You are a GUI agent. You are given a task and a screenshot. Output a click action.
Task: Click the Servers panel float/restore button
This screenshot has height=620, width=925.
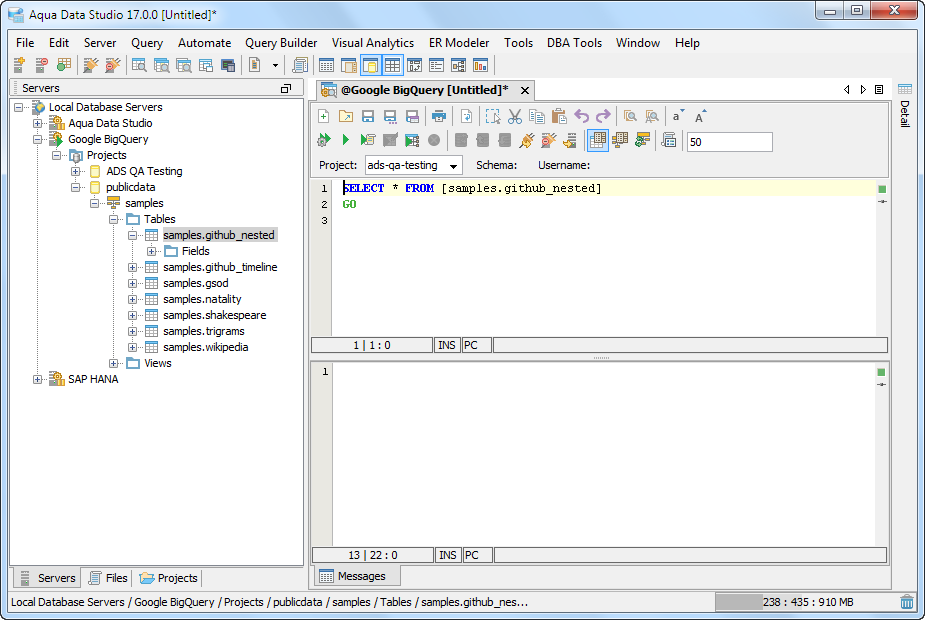(x=286, y=88)
